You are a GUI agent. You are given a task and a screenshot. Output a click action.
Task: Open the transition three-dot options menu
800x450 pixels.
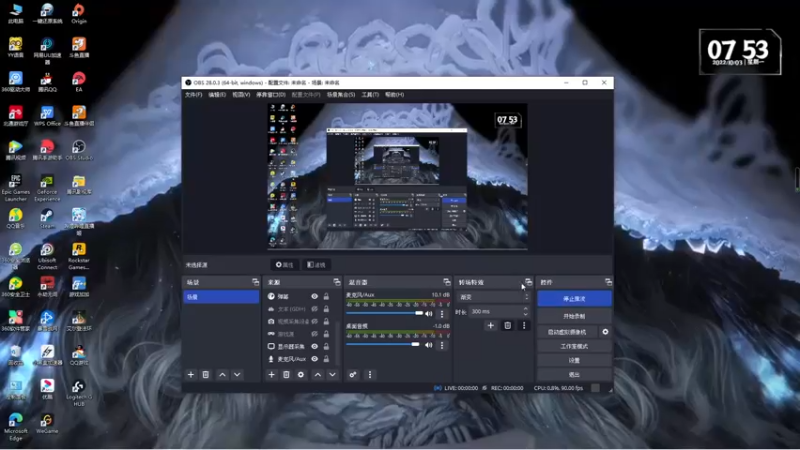(524, 326)
